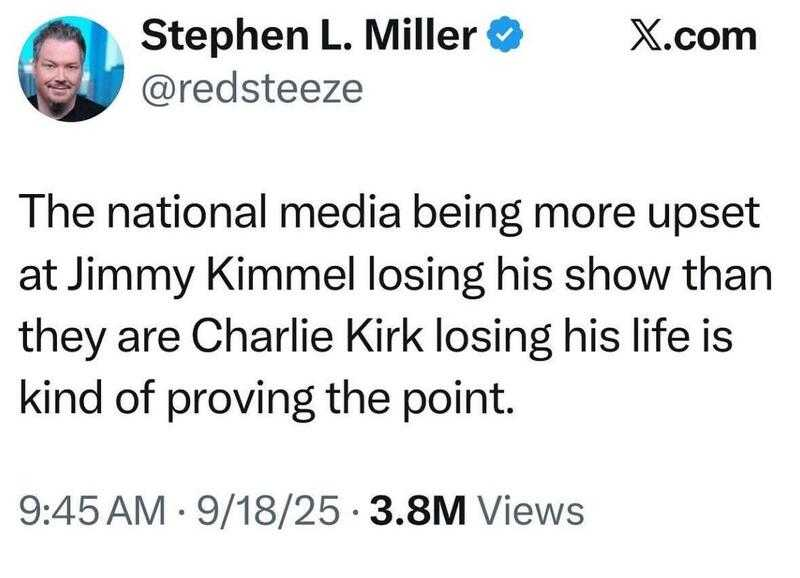The height and width of the screenshot is (578, 800).
Task: Open the Stephen L. Miller display name
Action: point(309,35)
